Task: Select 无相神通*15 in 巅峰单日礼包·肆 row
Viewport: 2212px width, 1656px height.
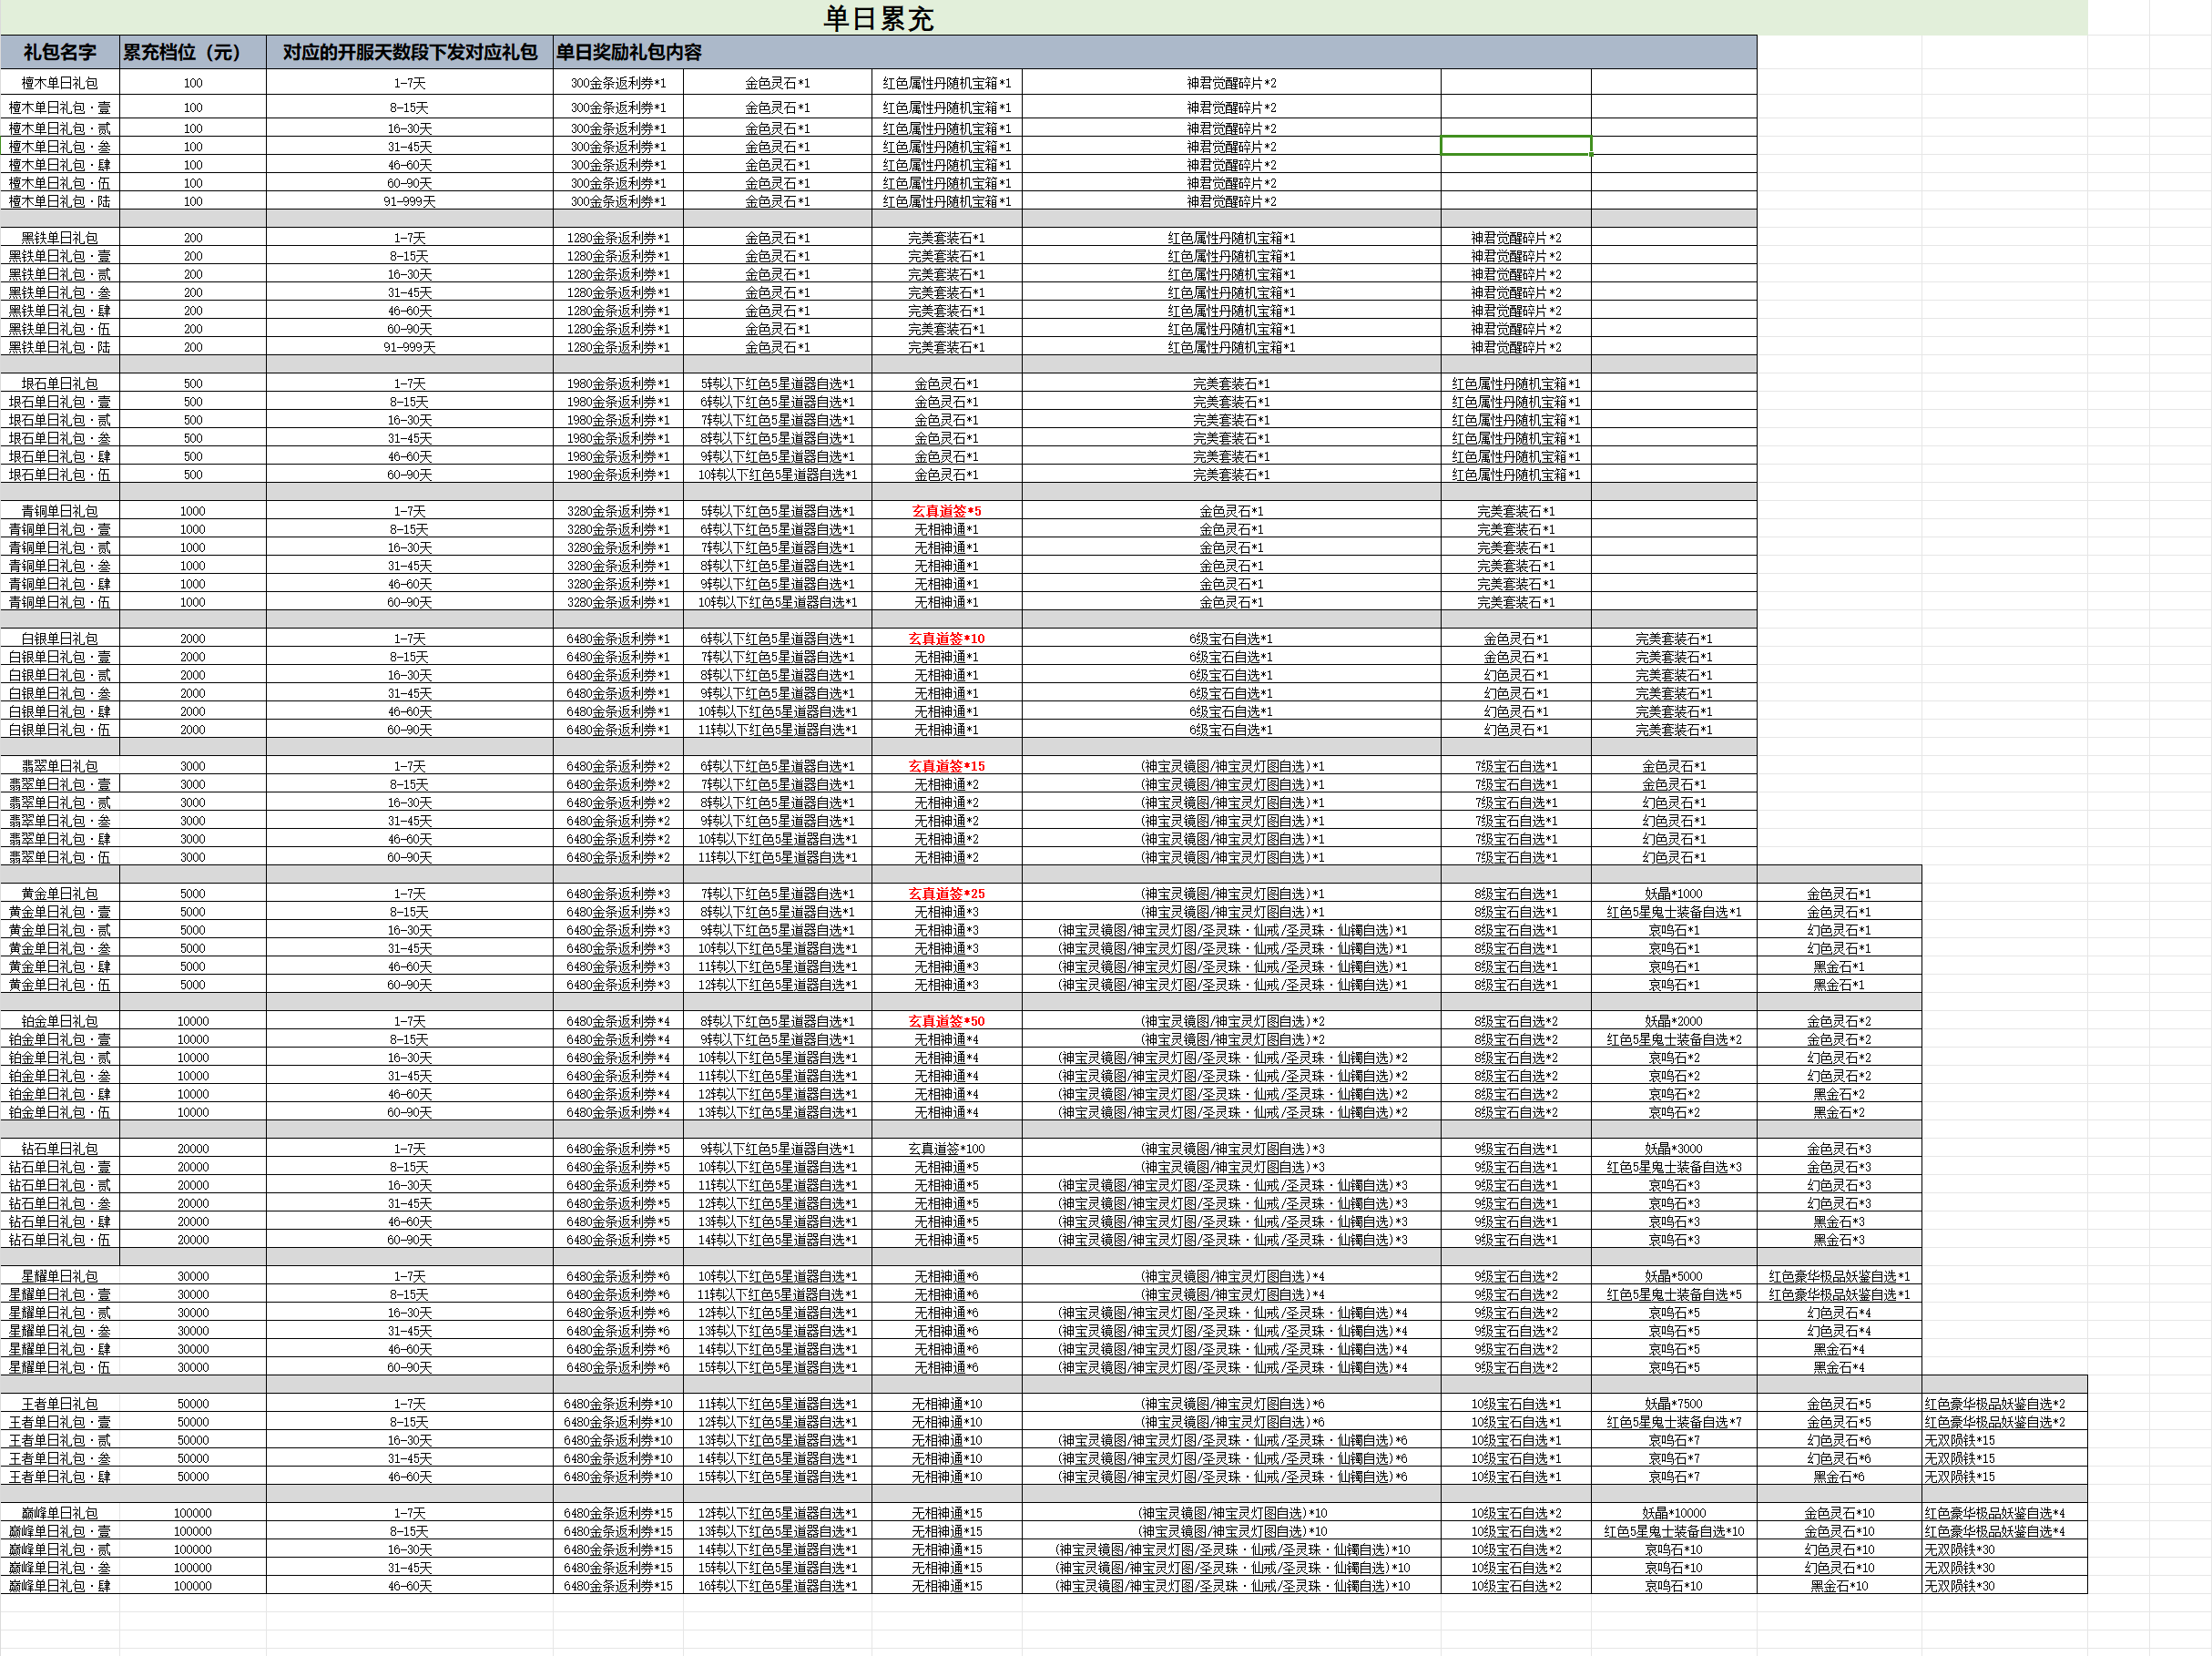Action: click(x=946, y=1586)
